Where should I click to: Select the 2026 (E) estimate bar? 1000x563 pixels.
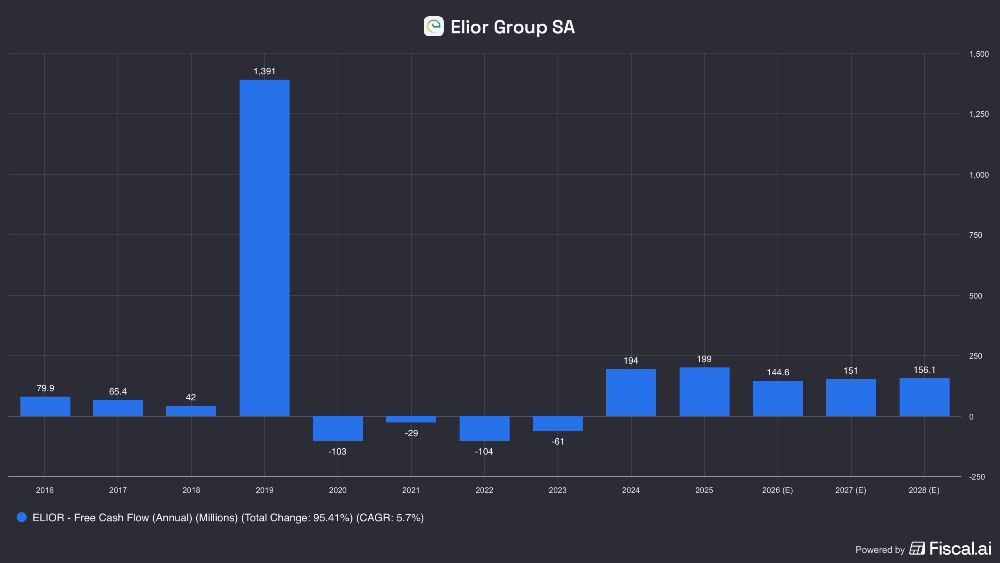click(778, 398)
